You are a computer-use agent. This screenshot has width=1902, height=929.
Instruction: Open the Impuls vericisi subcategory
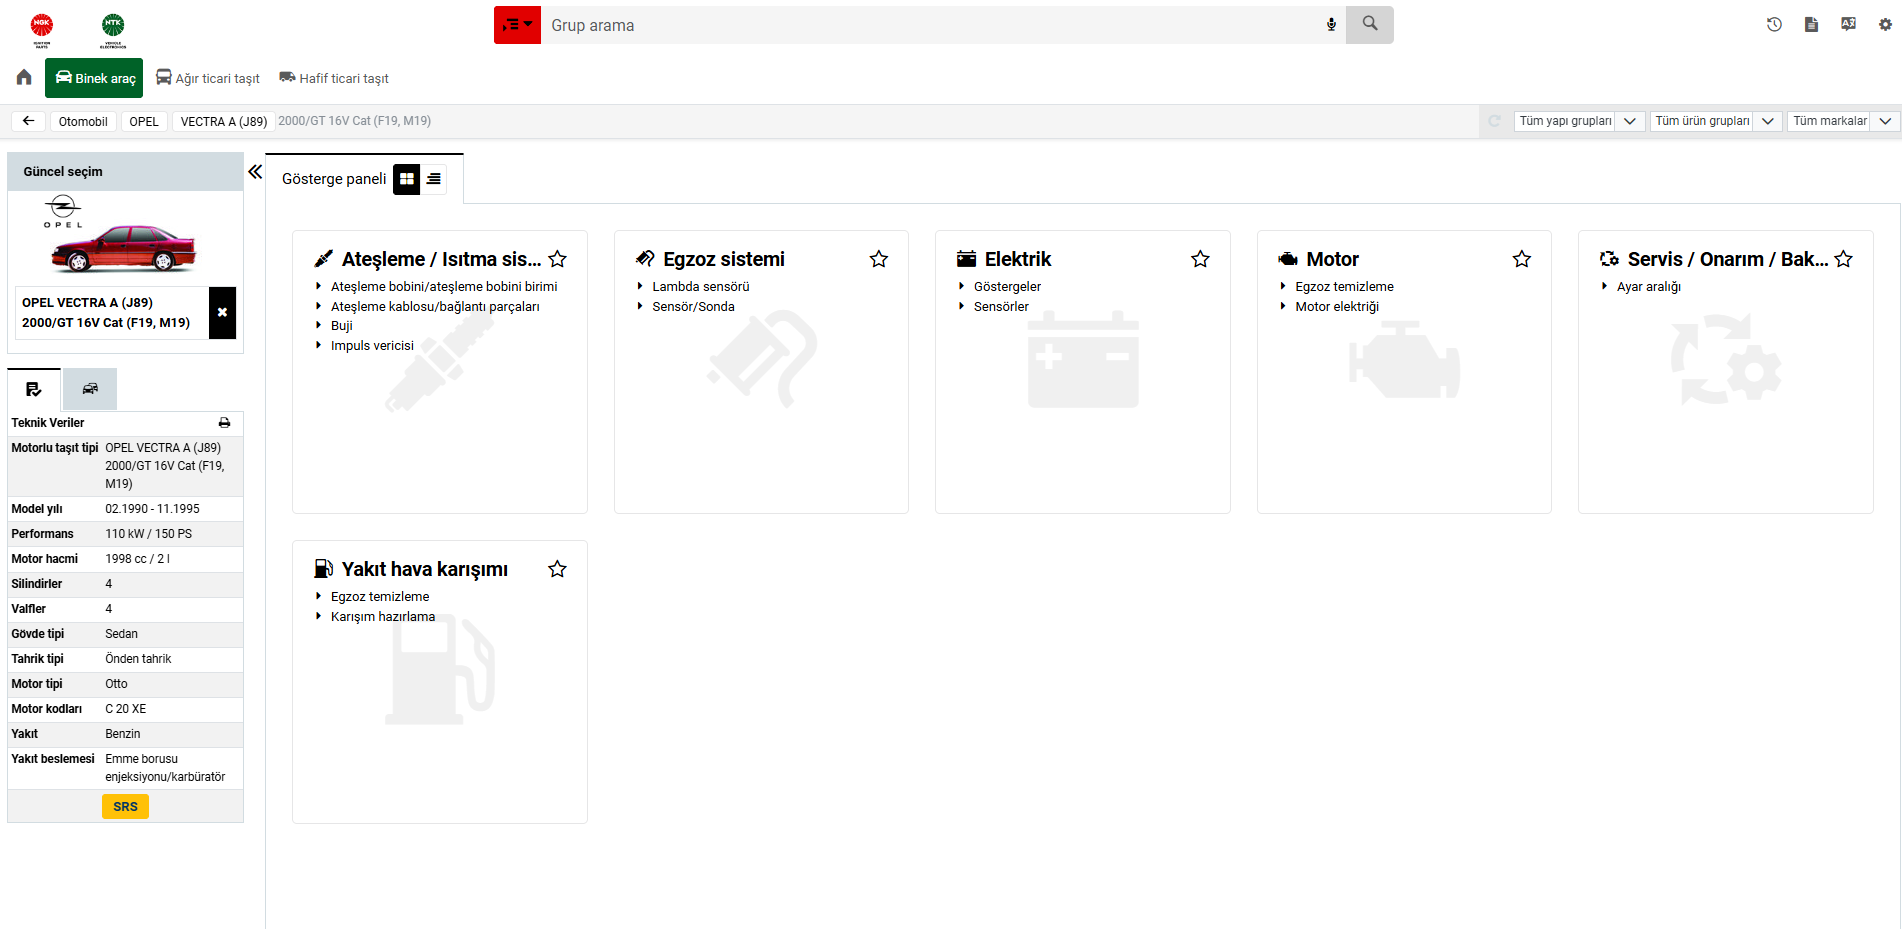372,346
